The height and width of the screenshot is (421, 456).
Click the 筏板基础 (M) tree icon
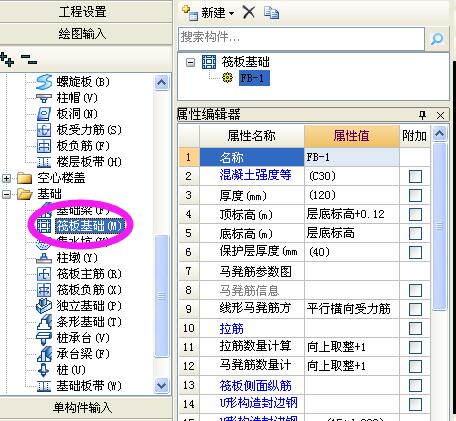[x=44, y=226]
